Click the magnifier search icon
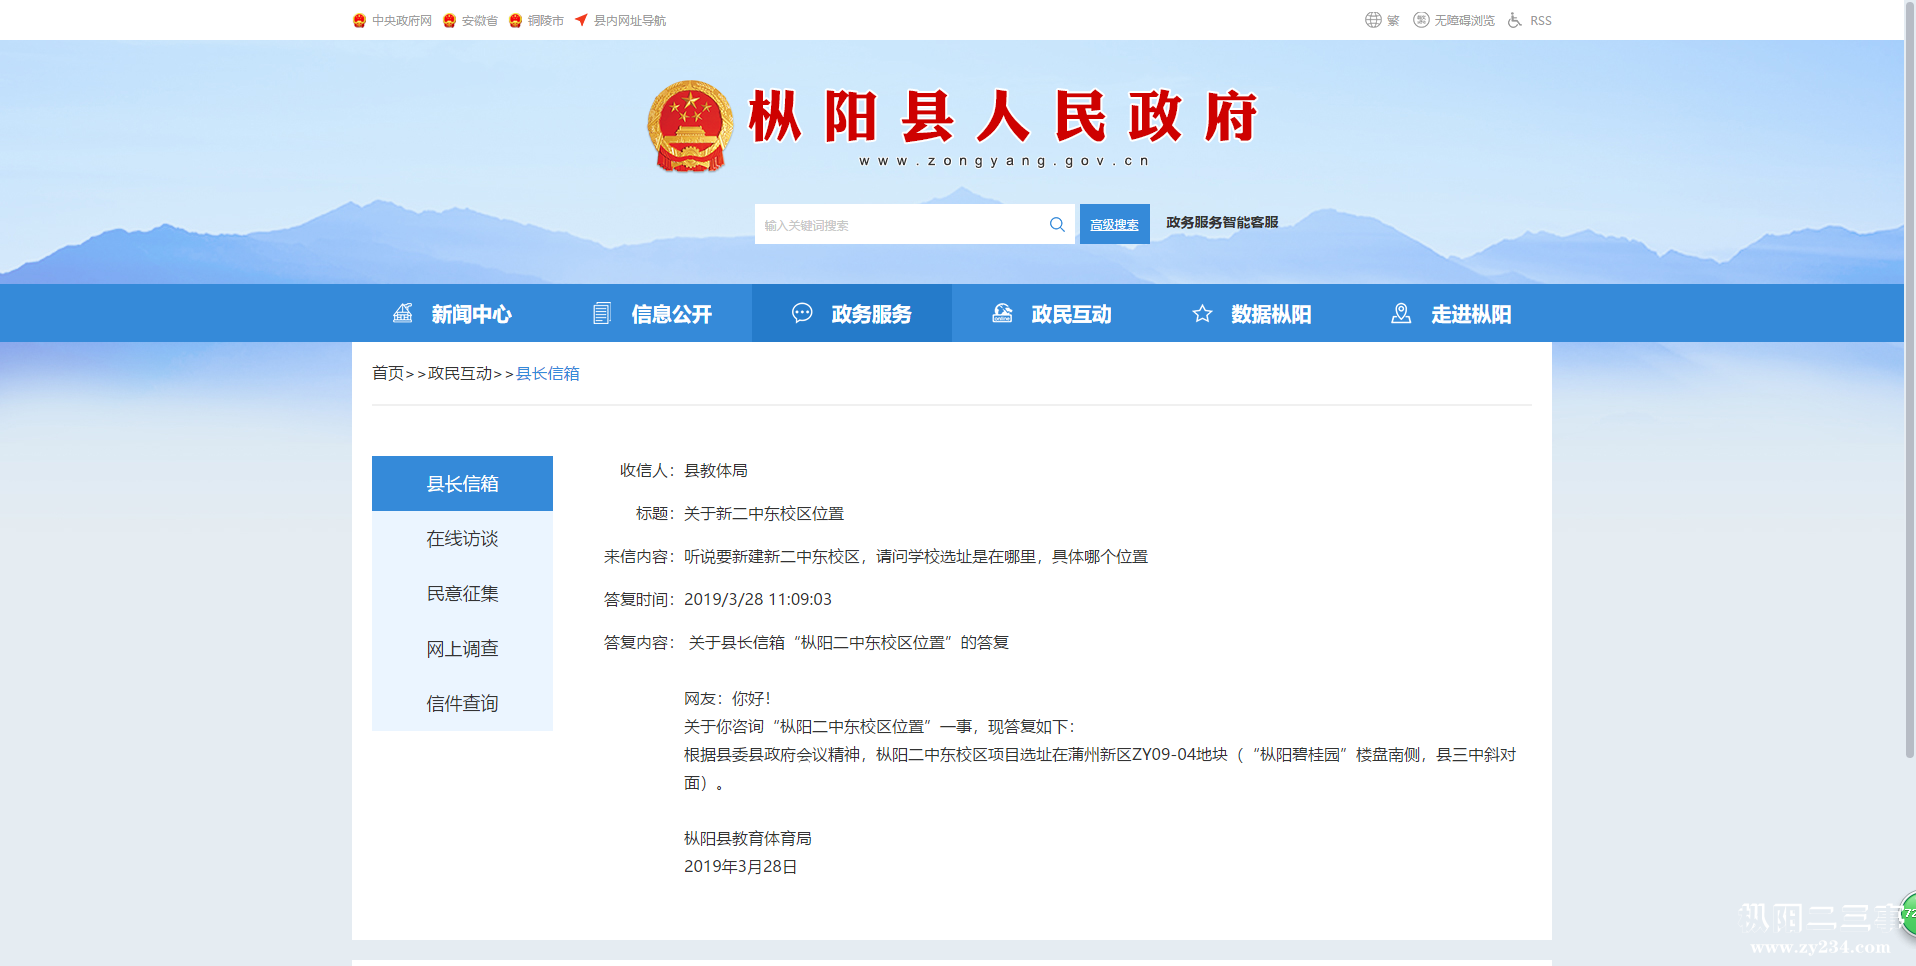Viewport: 1916px width, 966px height. (x=1057, y=224)
